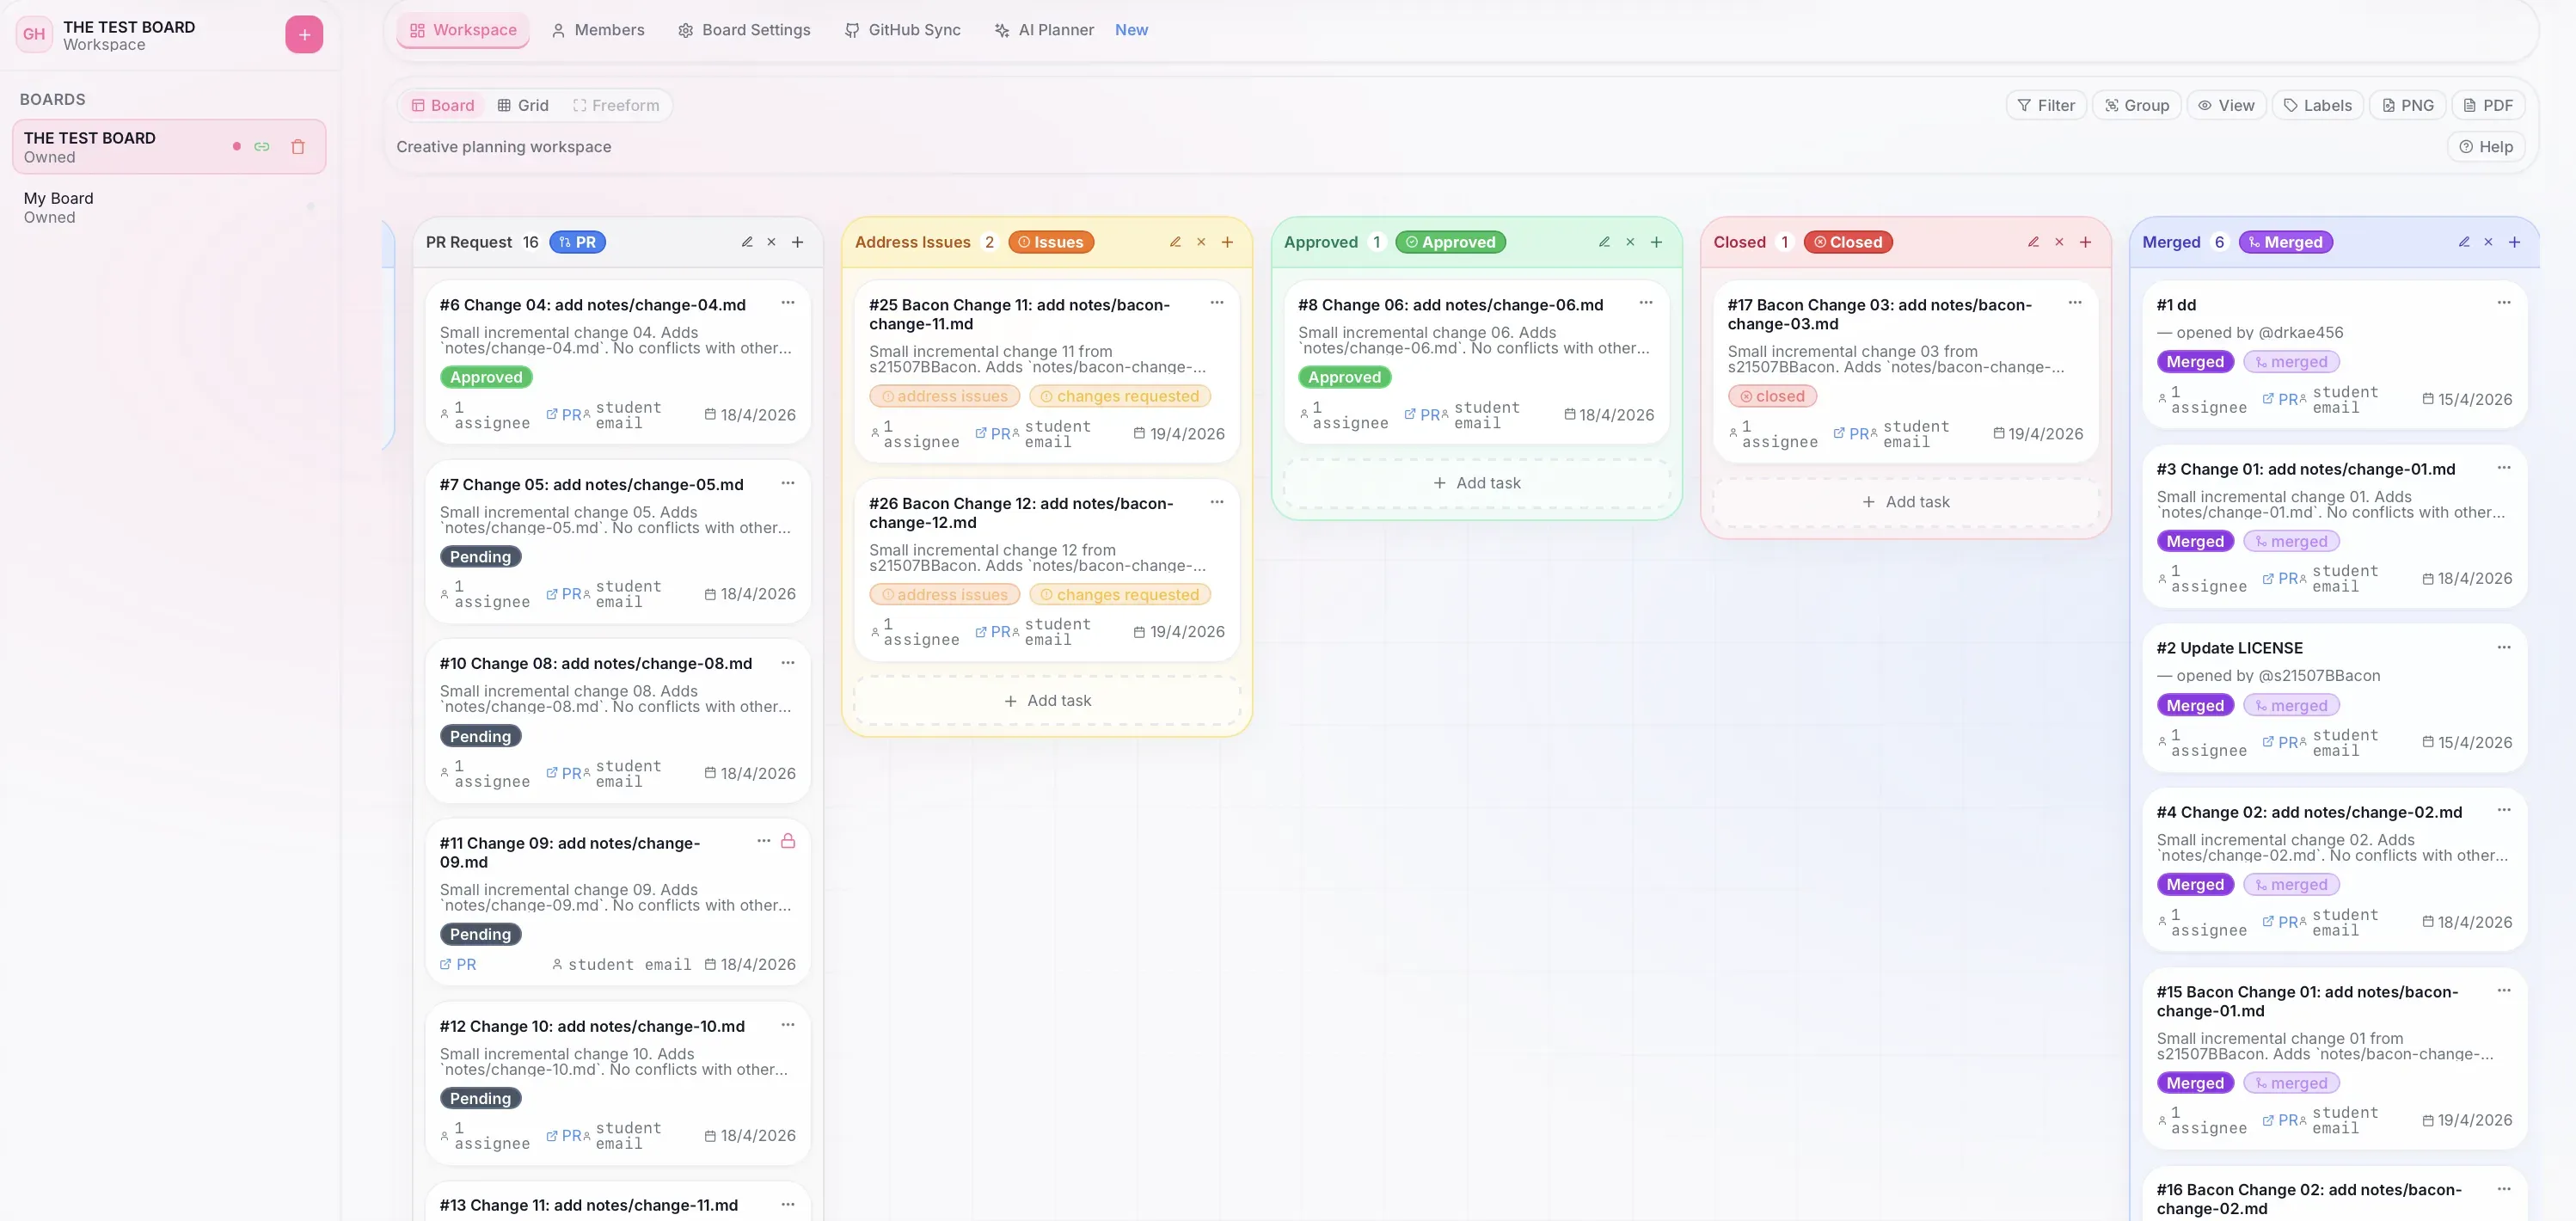Click the link icon on THE TEST BOARD
The width and height of the screenshot is (2576, 1221).
[x=262, y=146]
